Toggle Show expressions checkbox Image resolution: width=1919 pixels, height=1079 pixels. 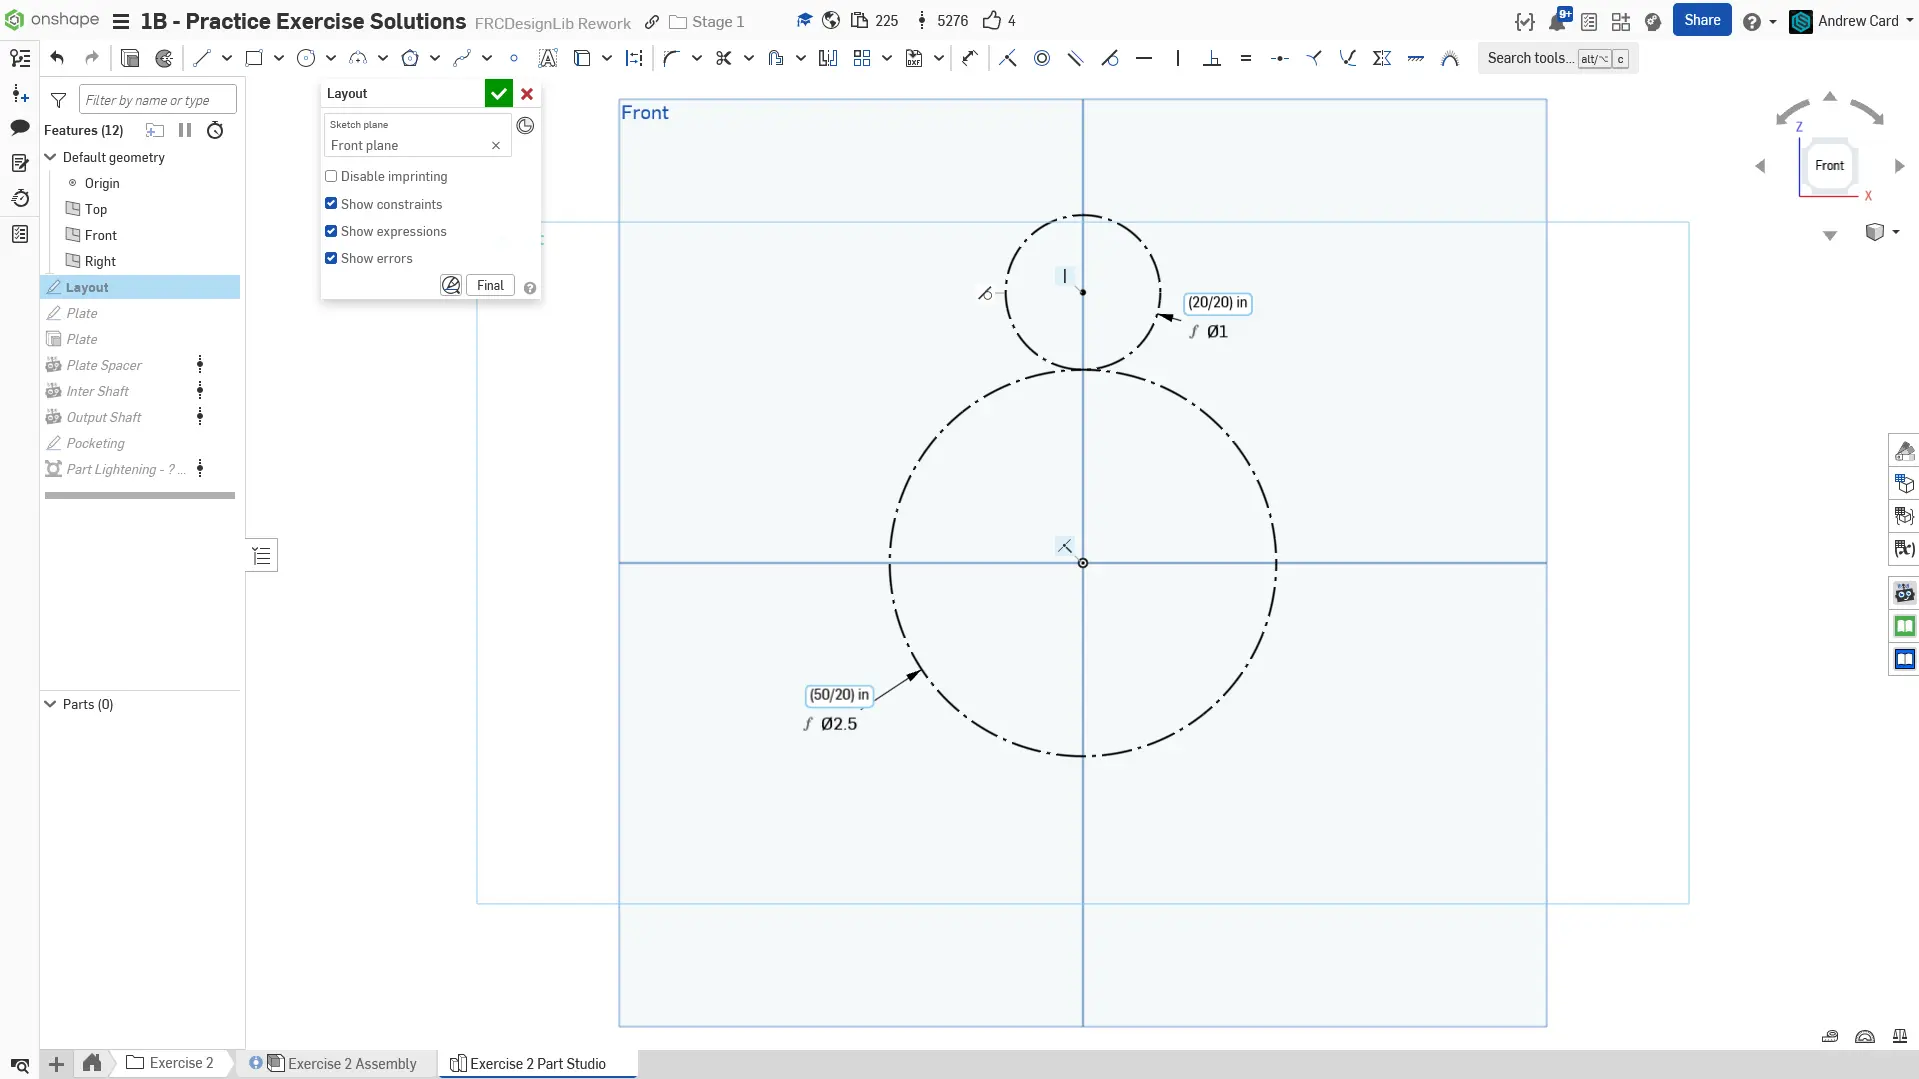click(x=331, y=231)
